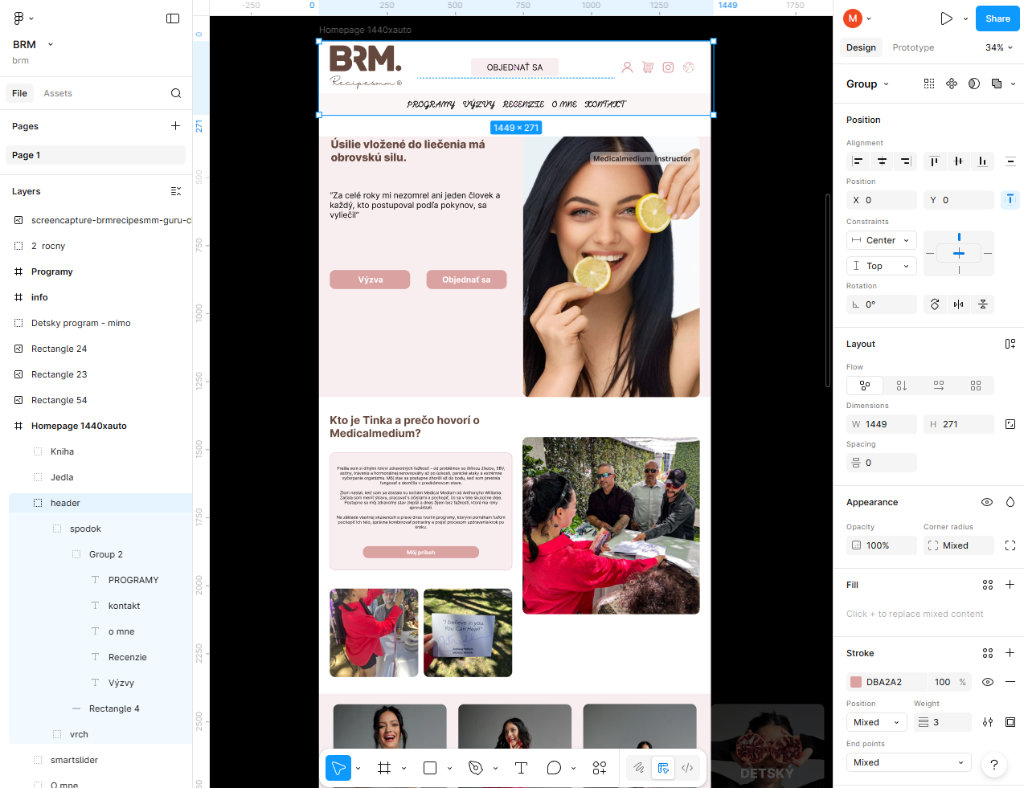Toggle the left sidebar panel icon

(173, 18)
